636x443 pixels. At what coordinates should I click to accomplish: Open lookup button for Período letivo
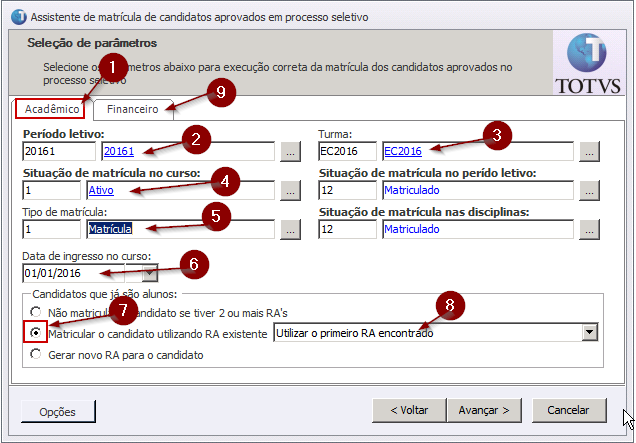tap(289, 152)
